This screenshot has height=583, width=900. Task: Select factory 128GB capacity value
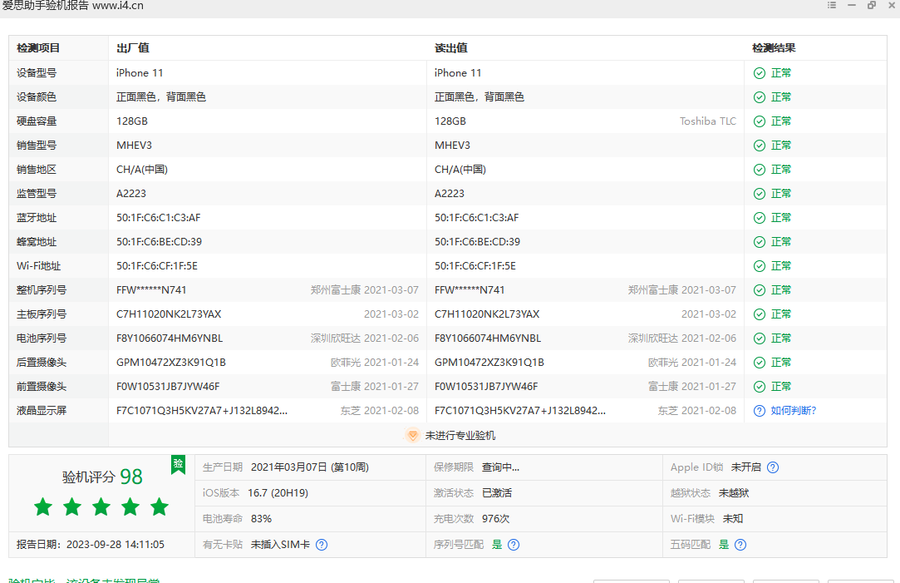coord(131,121)
